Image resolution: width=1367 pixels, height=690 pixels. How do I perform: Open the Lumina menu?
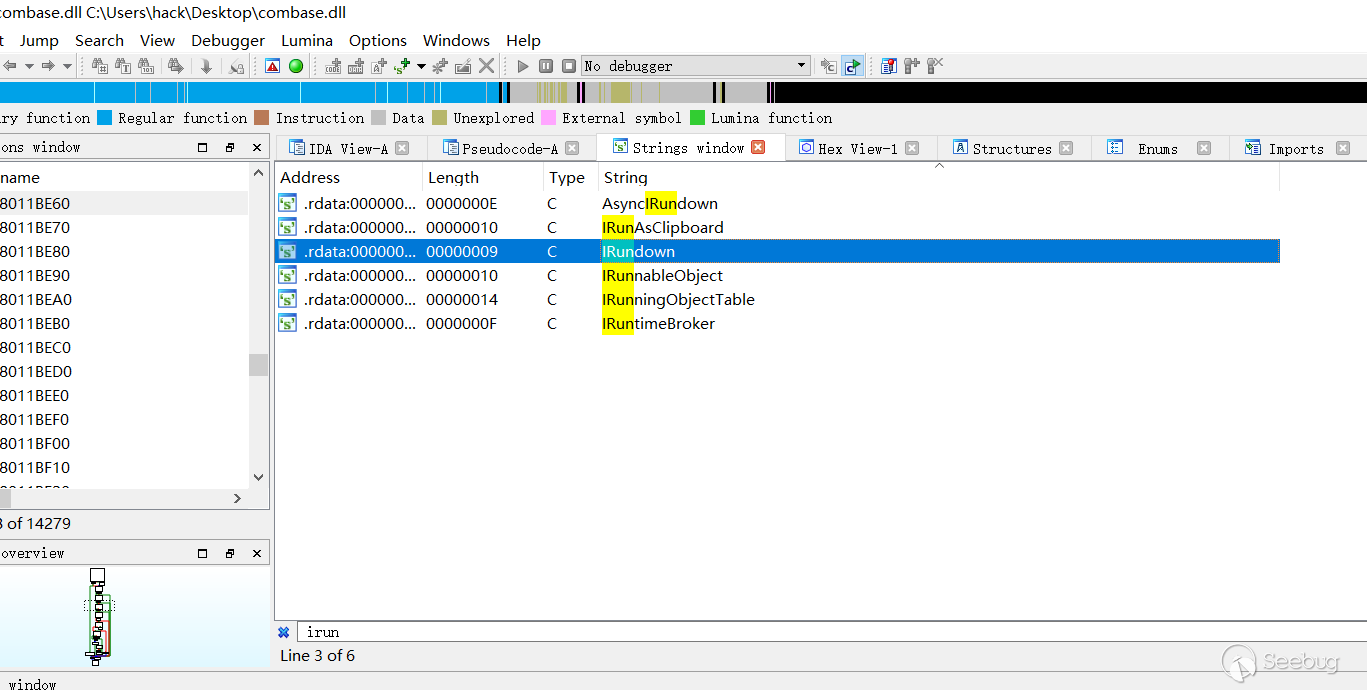(307, 40)
